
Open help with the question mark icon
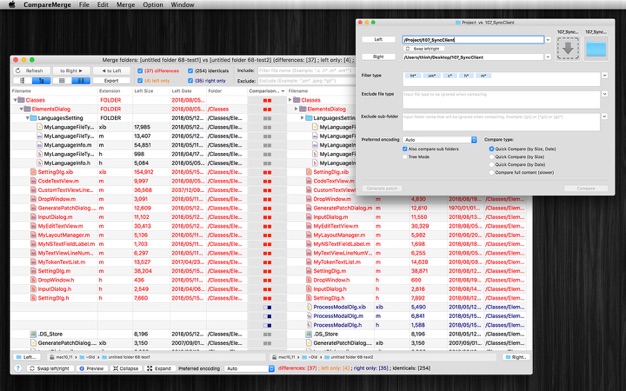[x=18, y=368]
